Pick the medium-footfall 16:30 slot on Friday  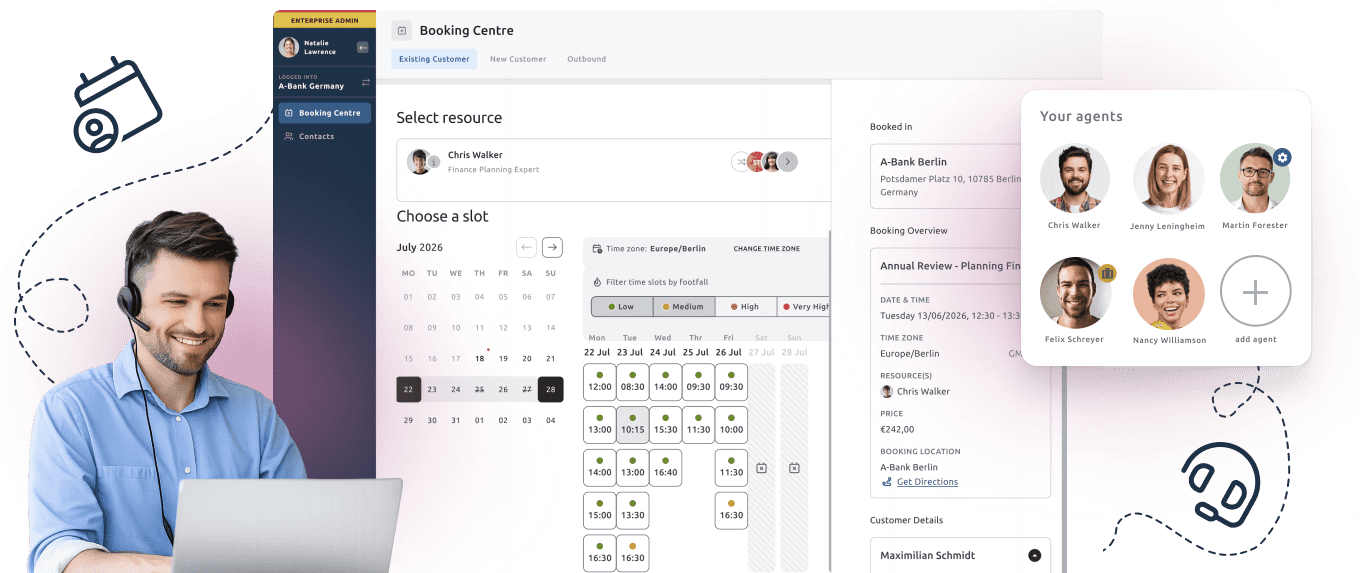tap(732, 511)
